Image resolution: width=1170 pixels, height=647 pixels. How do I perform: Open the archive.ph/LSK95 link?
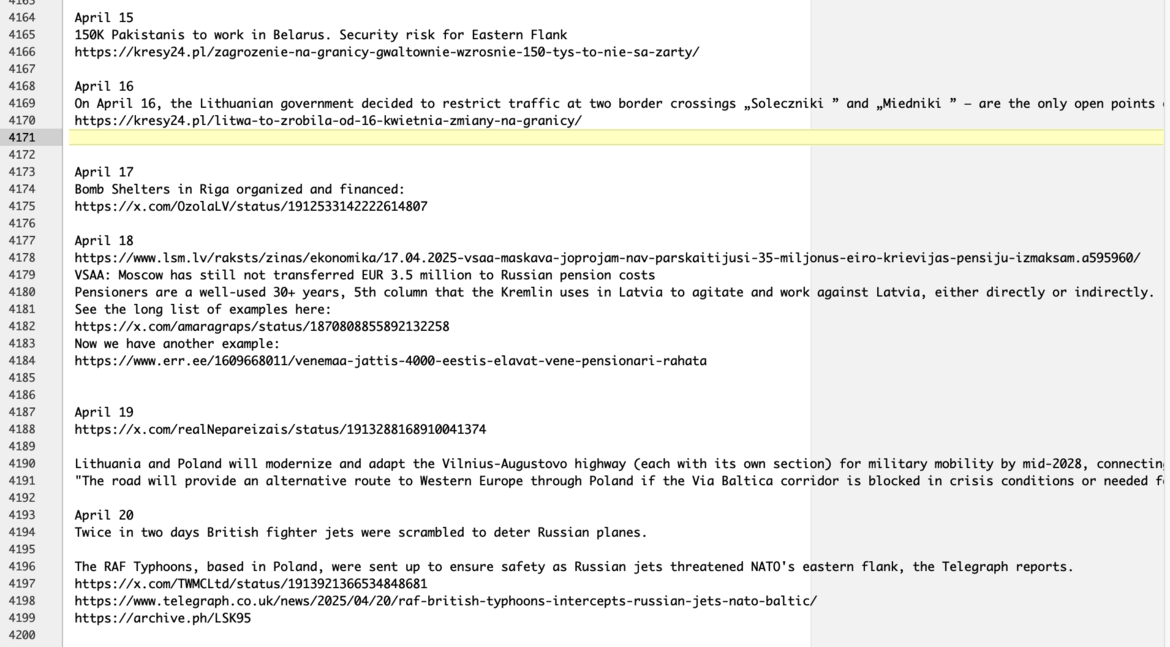point(162,618)
